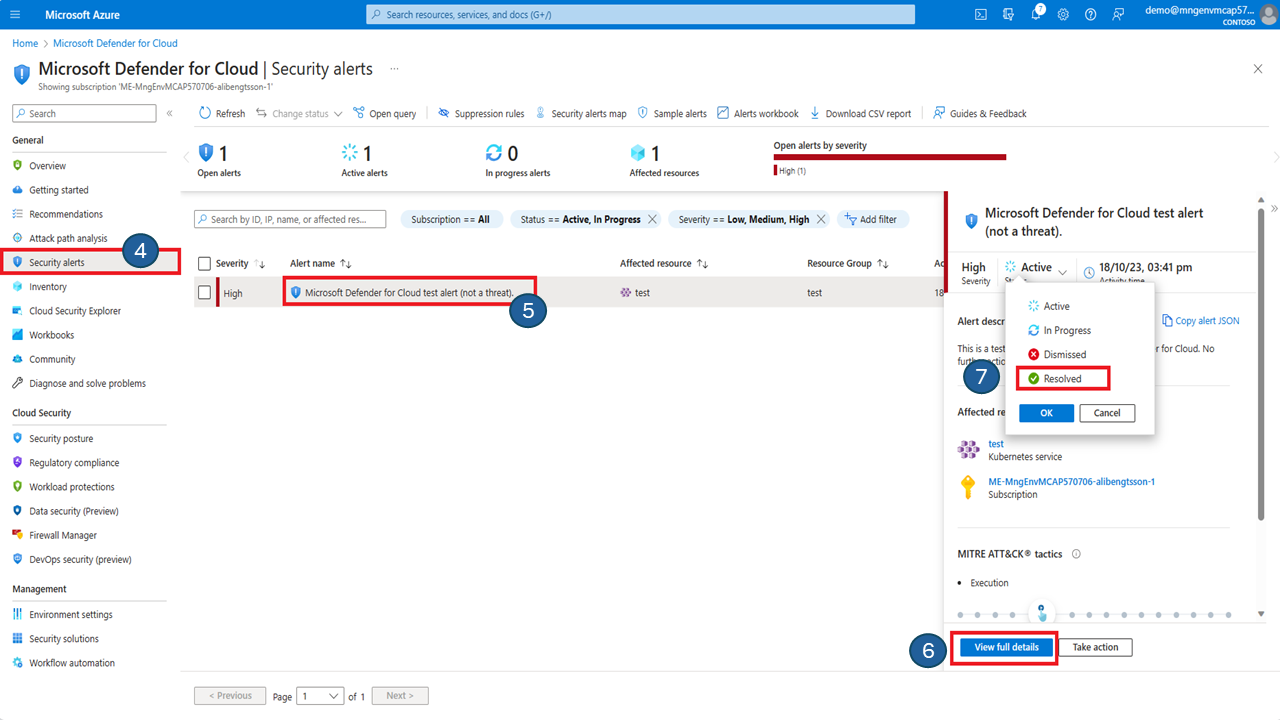This screenshot has width=1280, height=720.
Task: Sort by Resource Group column
Action: 848,264
